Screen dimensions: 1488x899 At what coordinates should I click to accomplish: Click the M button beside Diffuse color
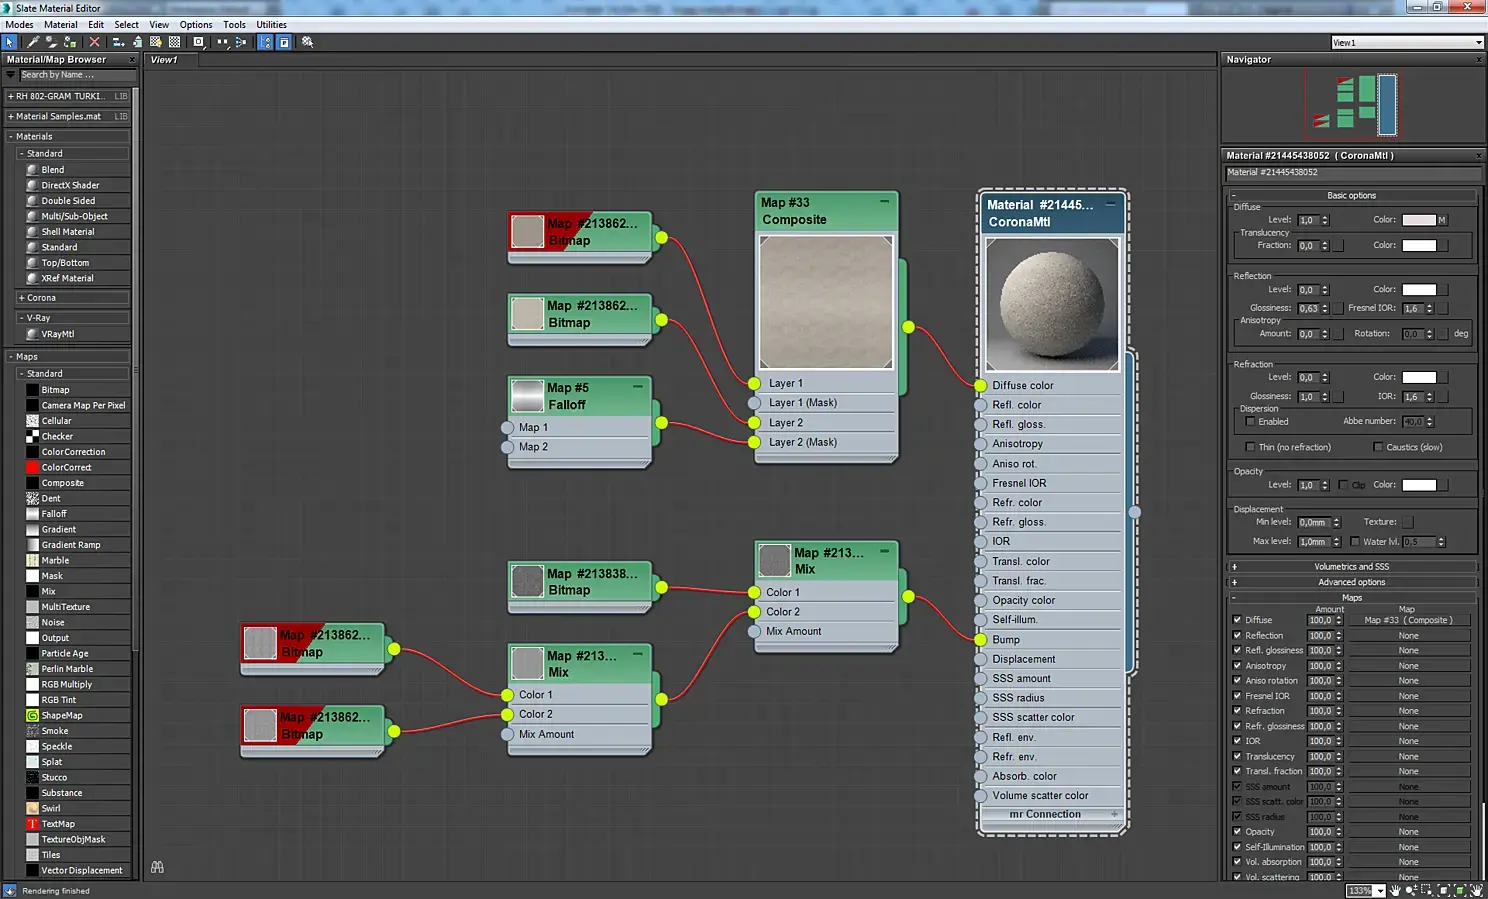1442,220
